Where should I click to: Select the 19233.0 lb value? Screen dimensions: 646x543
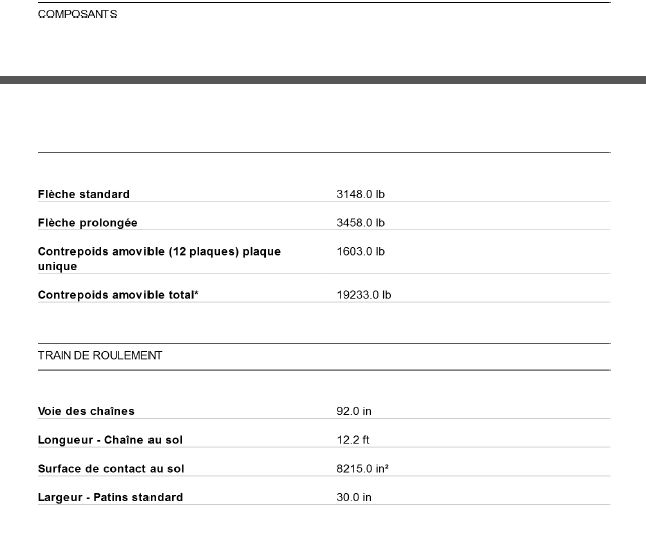[x=363, y=295]
